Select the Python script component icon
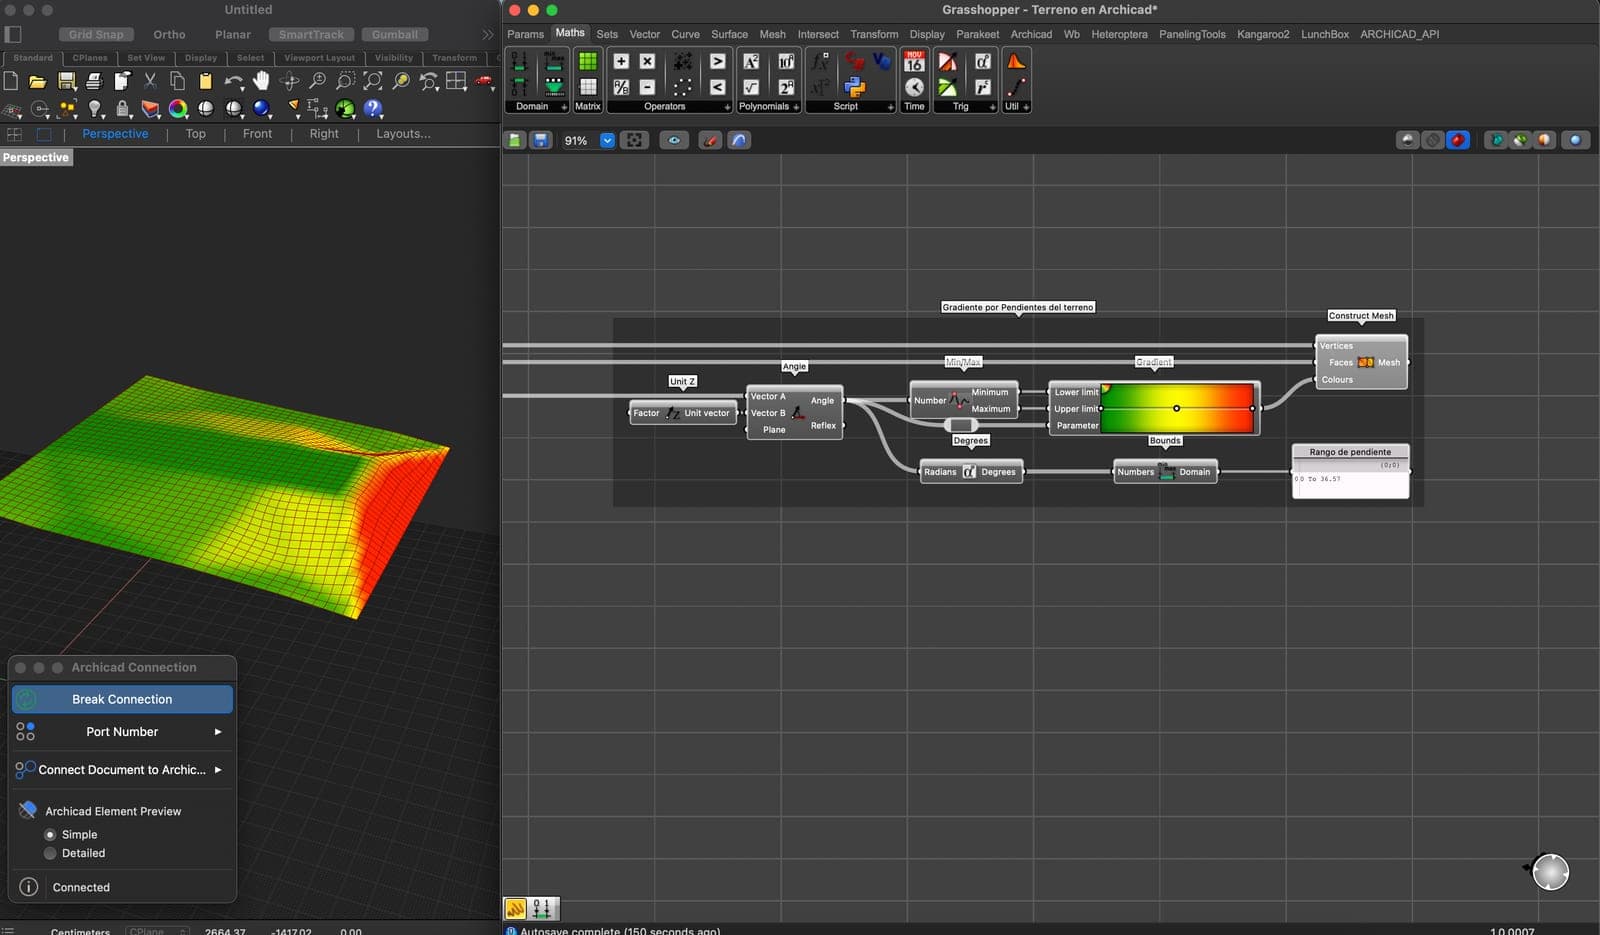This screenshot has width=1600, height=935. 855,87
